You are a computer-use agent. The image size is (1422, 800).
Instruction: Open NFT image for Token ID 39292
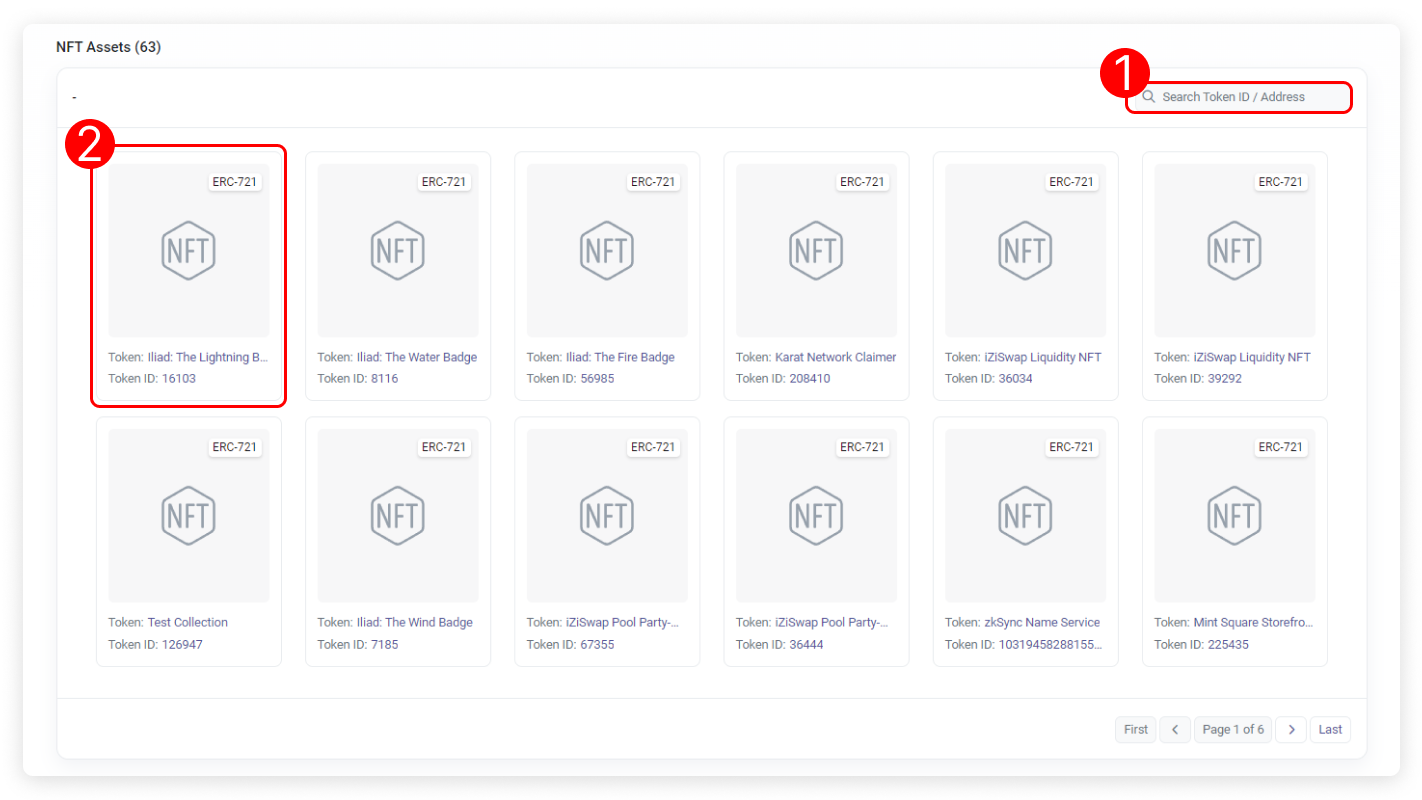click(x=1234, y=250)
